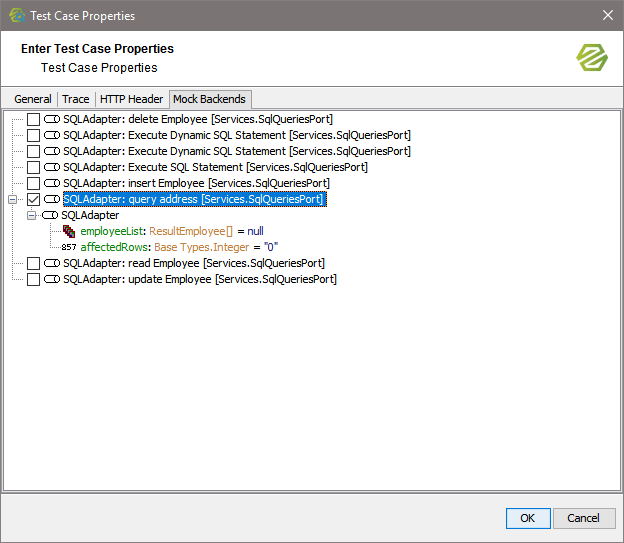This screenshot has height=543, width=624.
Task: Uncheck the query address mock backend
Action: (x=34, y=199)
